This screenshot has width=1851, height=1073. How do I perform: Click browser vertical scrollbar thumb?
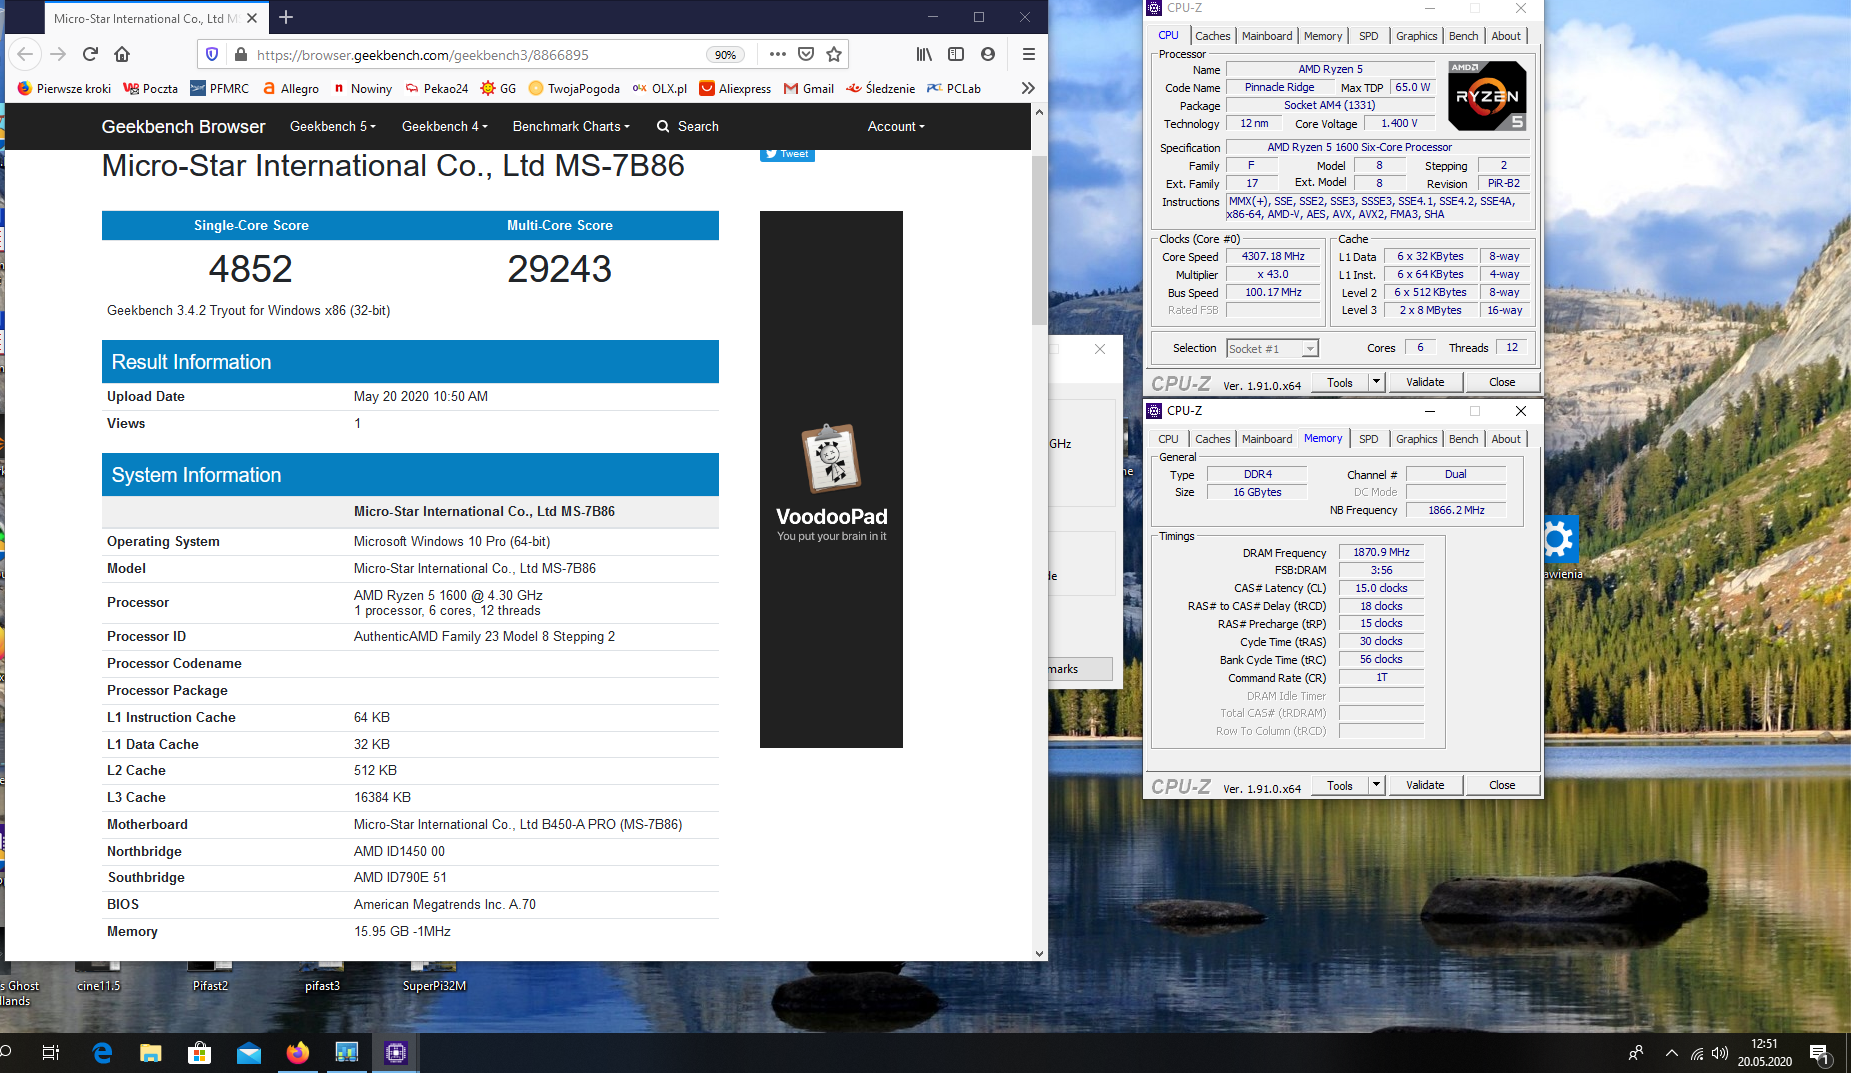coord(1039,240)
